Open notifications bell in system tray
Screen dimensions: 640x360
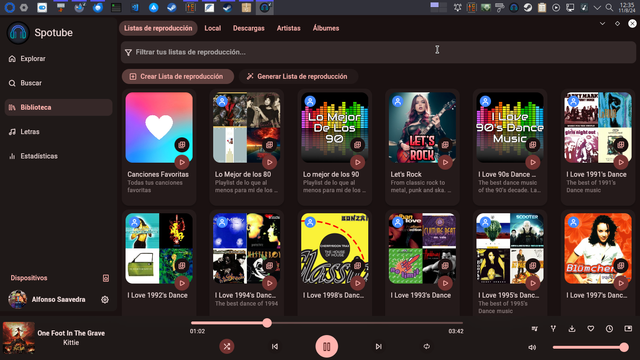458,7
